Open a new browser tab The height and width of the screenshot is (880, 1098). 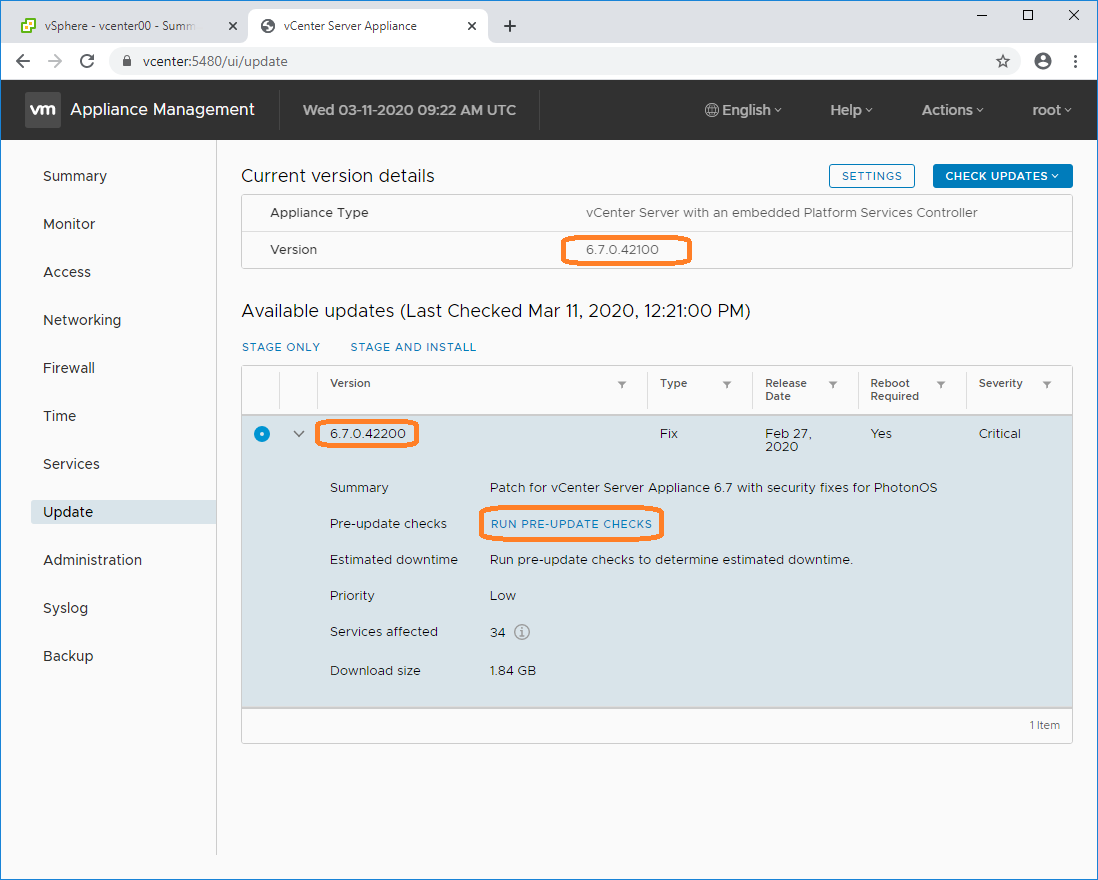click(x=510, y=26)
